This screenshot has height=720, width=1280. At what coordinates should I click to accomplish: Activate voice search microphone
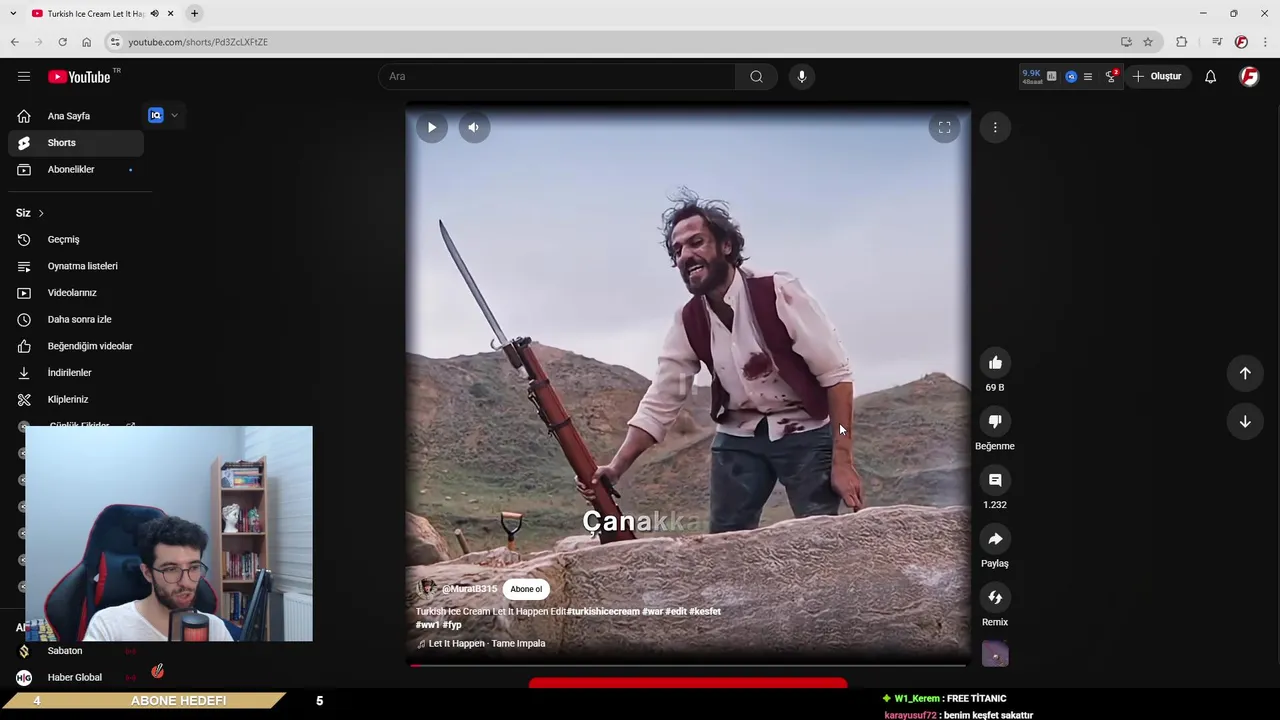[x=801, y=76]
